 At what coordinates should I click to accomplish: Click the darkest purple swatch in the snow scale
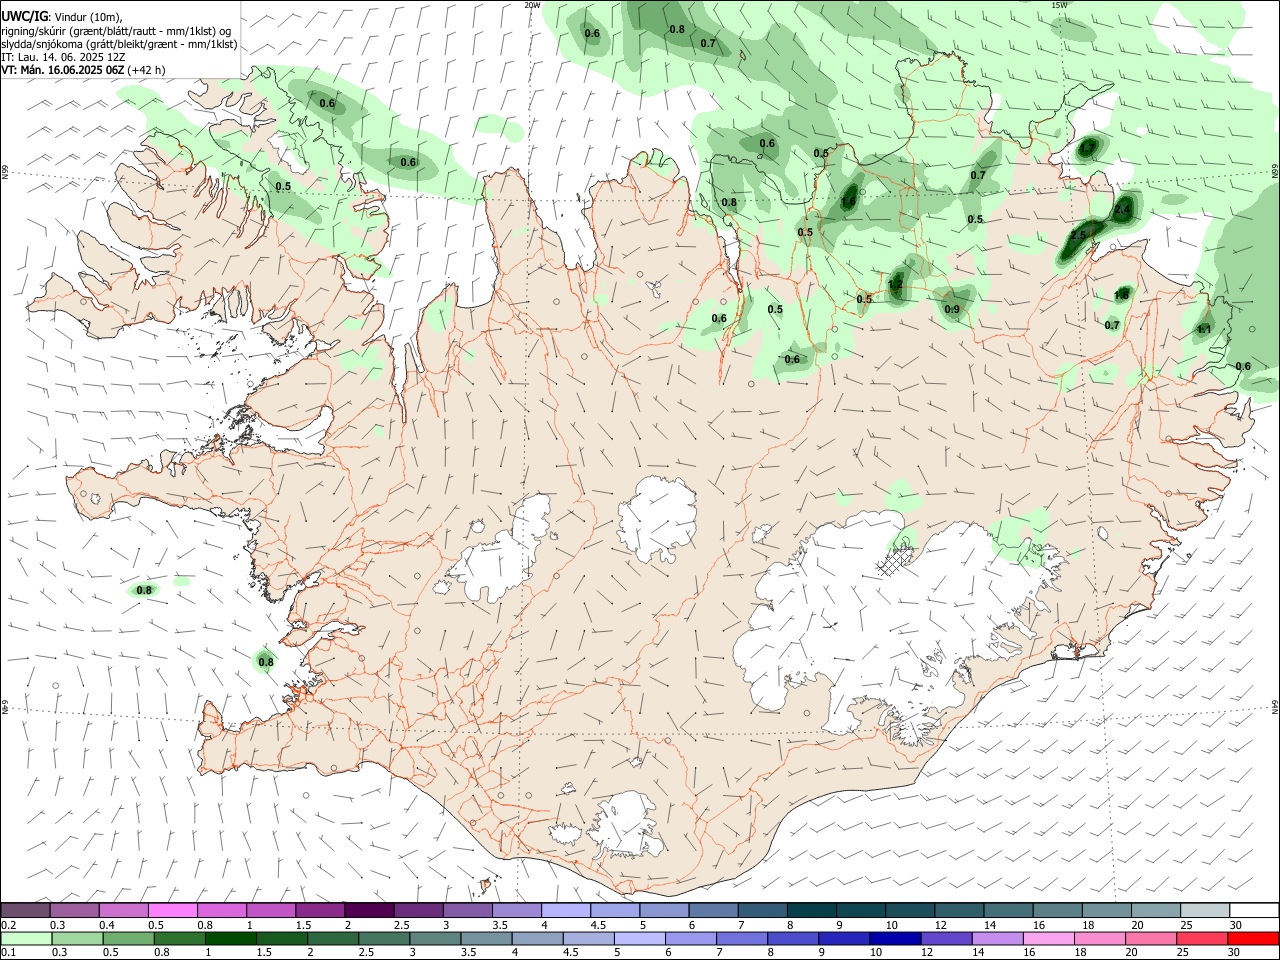pyautogui.click(x=371, y=911)
